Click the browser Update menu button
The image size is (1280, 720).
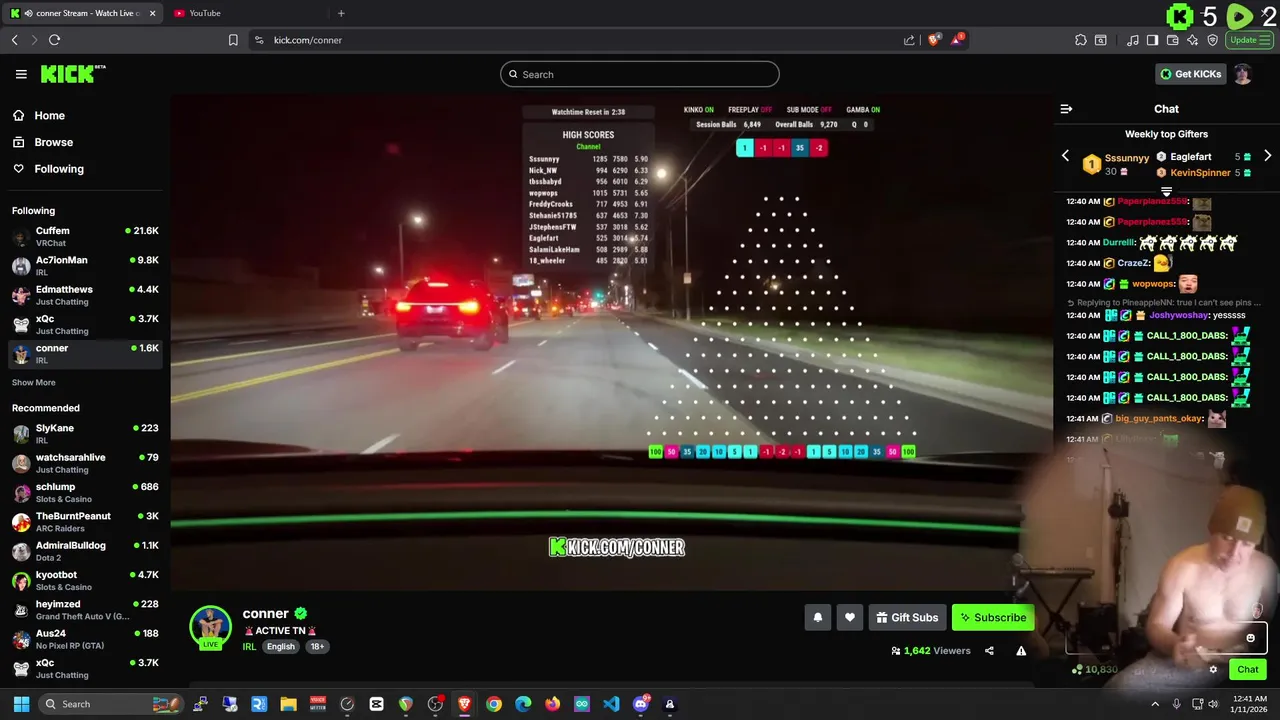(x=1250, y=40)
